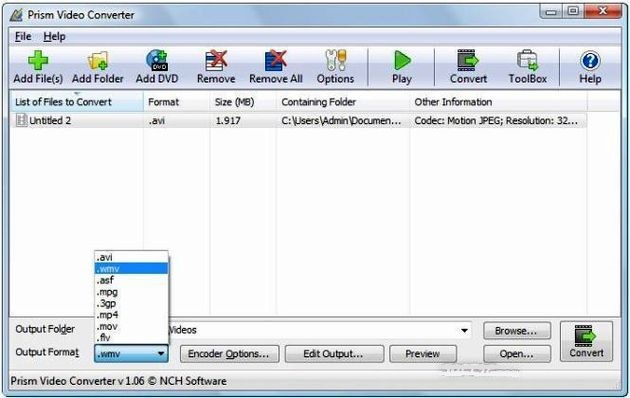This screenshot has width=630, height=398.
Task: Click the Preview button
Action: [423, 354]
